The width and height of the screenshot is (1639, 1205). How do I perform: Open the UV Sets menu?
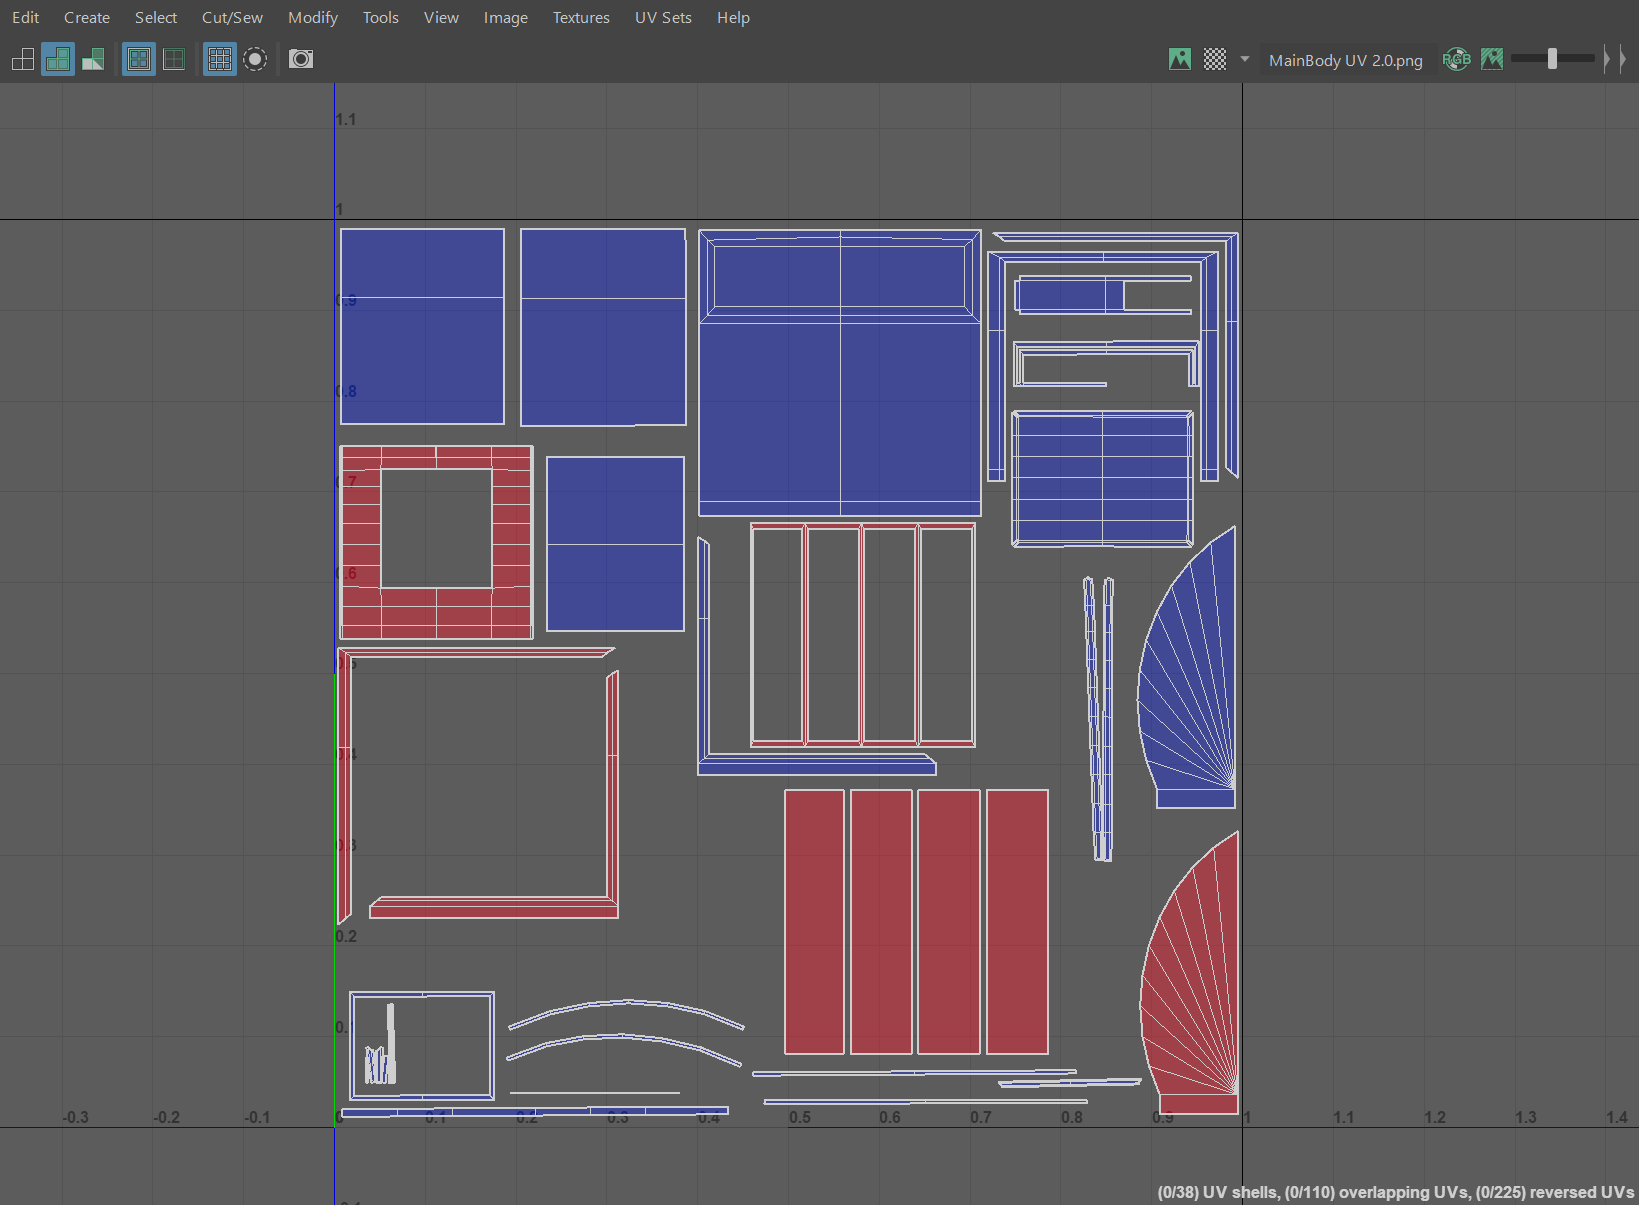pos(663,18)
